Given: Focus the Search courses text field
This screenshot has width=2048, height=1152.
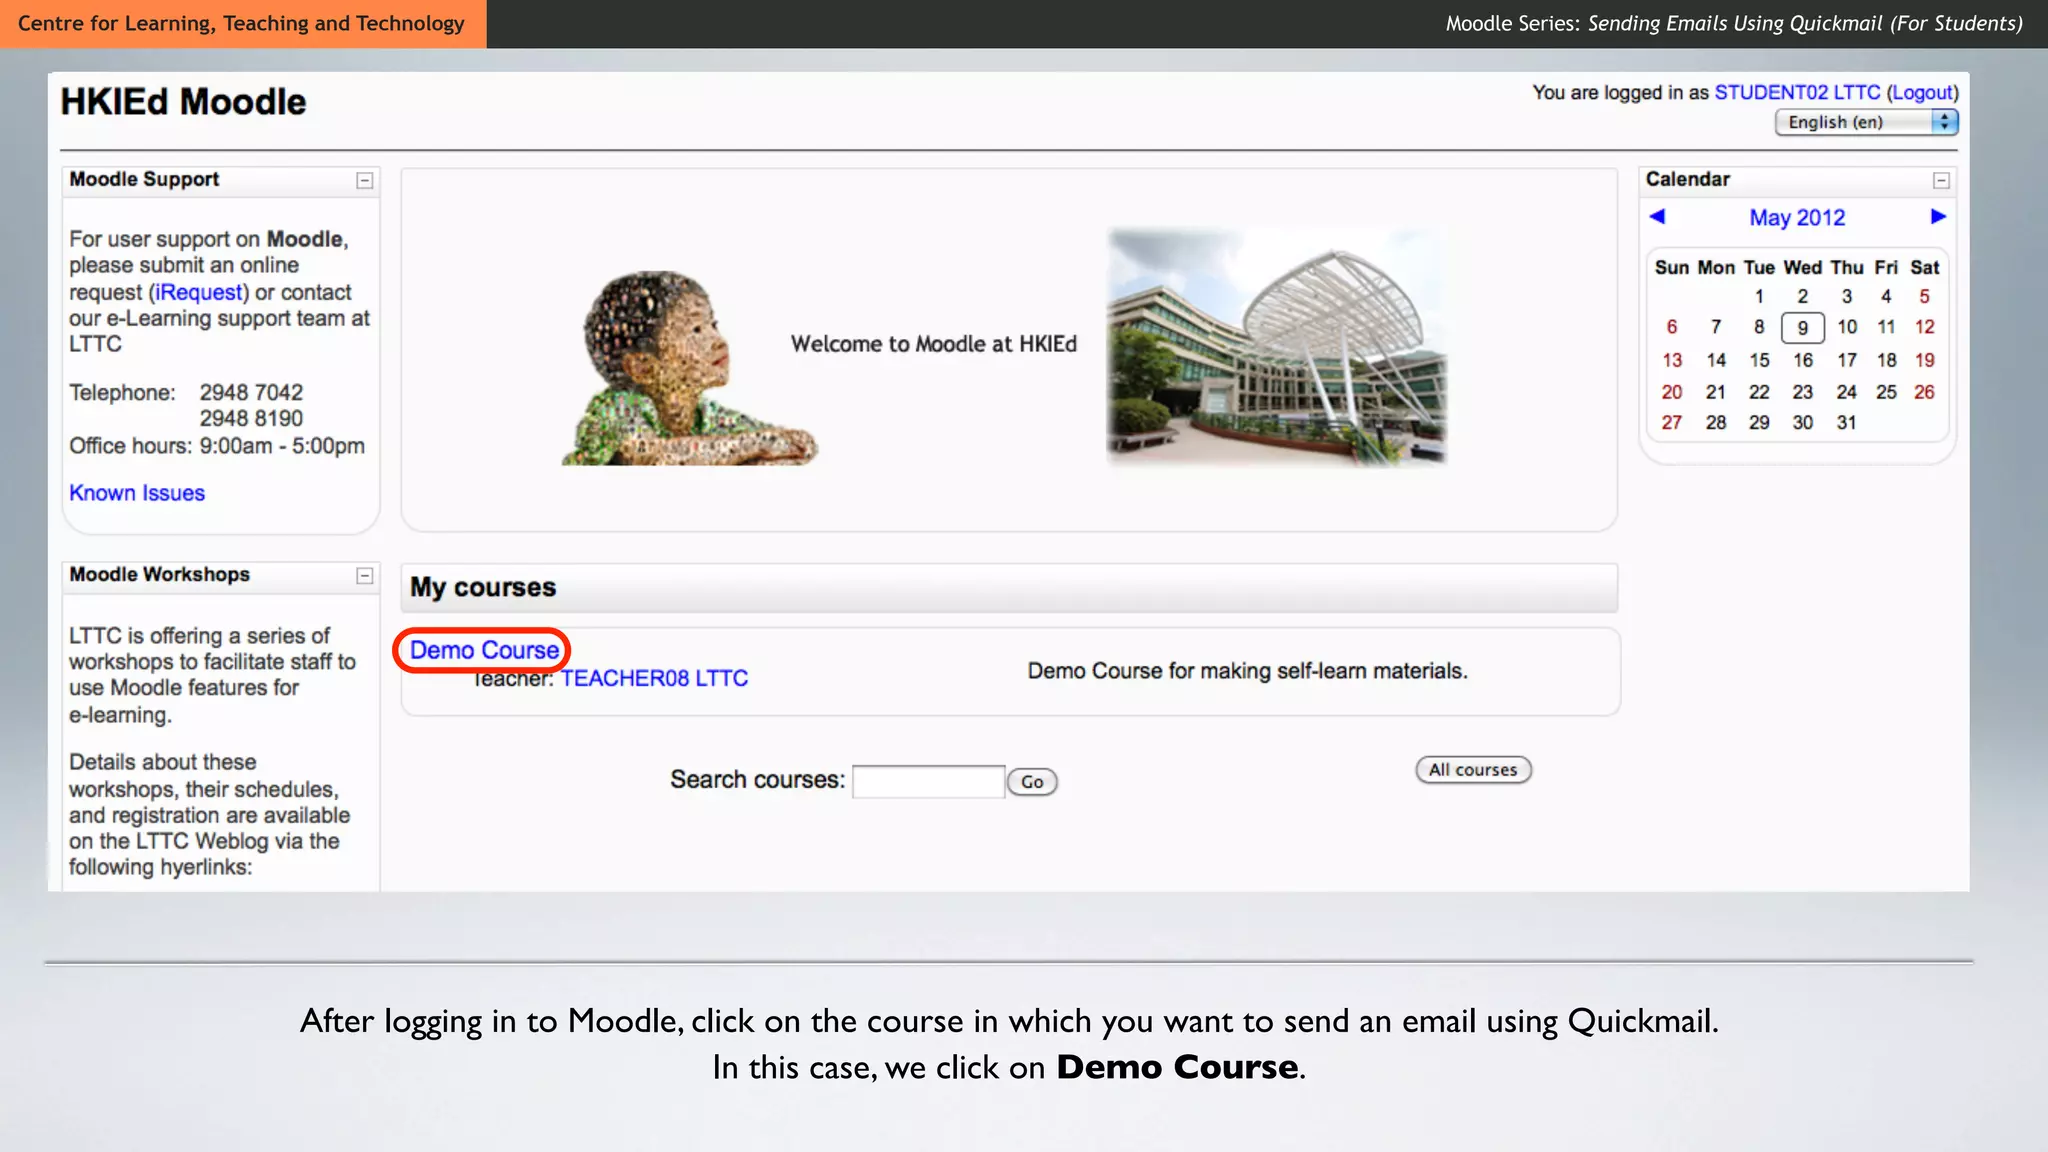Looking at the screenshot, I should (928, 781).
